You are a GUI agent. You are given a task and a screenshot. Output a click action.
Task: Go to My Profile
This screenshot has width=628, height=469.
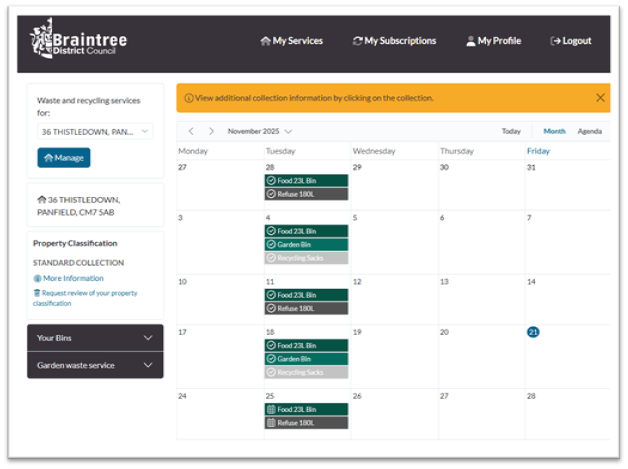click(494, 41)
